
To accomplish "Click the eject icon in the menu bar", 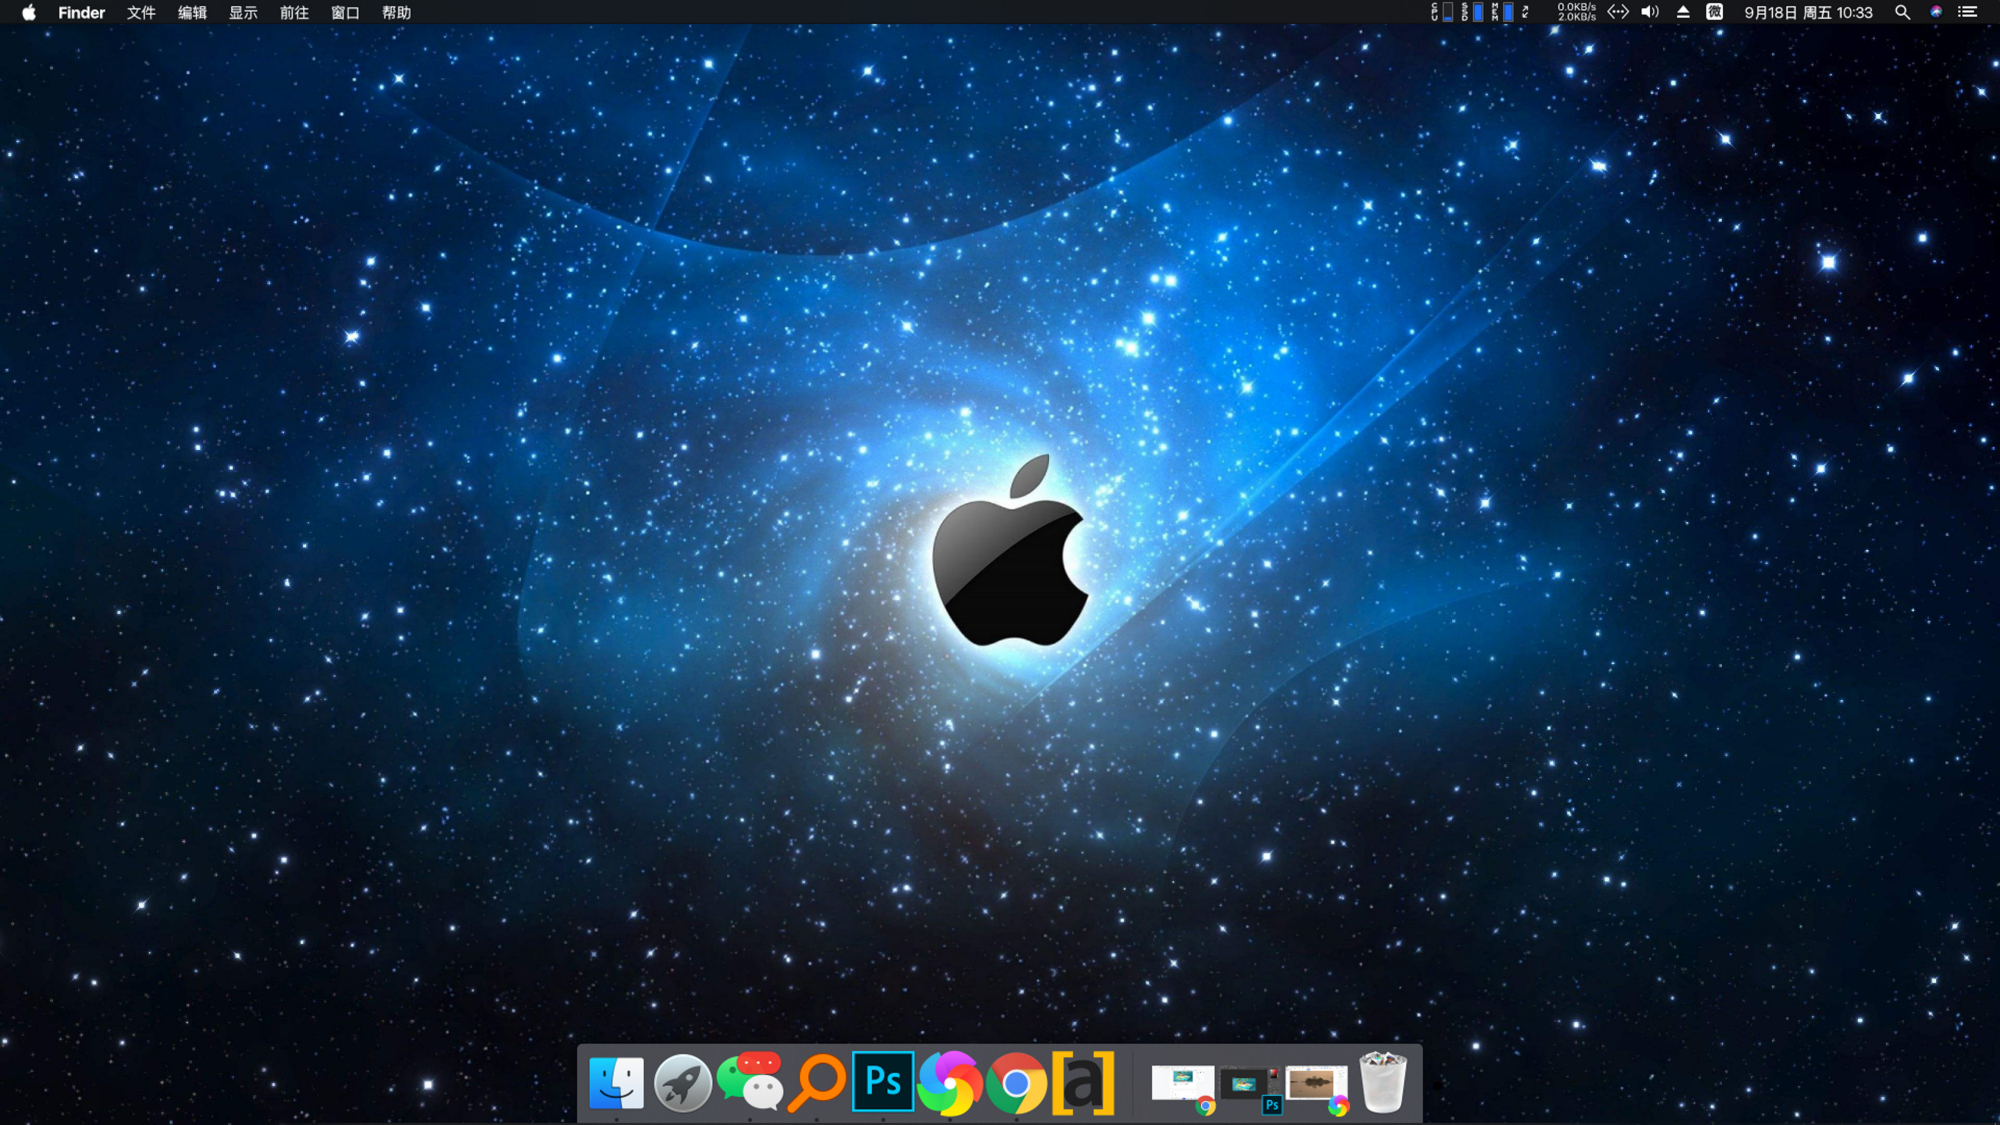I will tap(1682, 13).
